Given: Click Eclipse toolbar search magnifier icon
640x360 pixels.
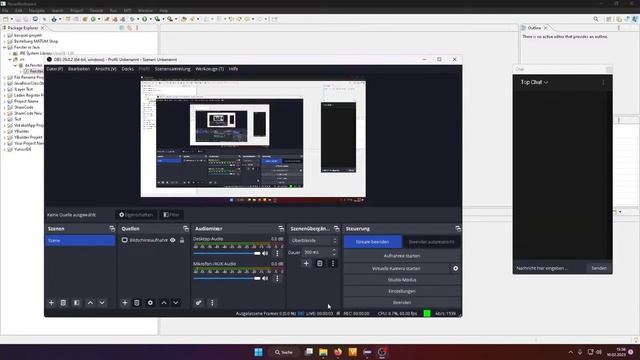Looking at the screenshot, I should (596, 19).
